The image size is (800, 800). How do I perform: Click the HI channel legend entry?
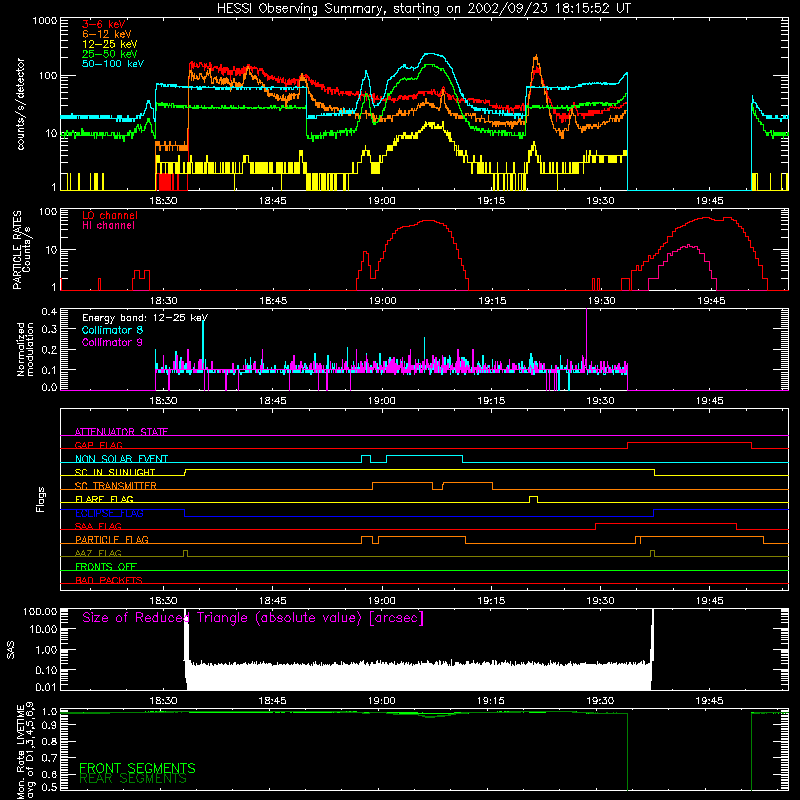(108, 226)
